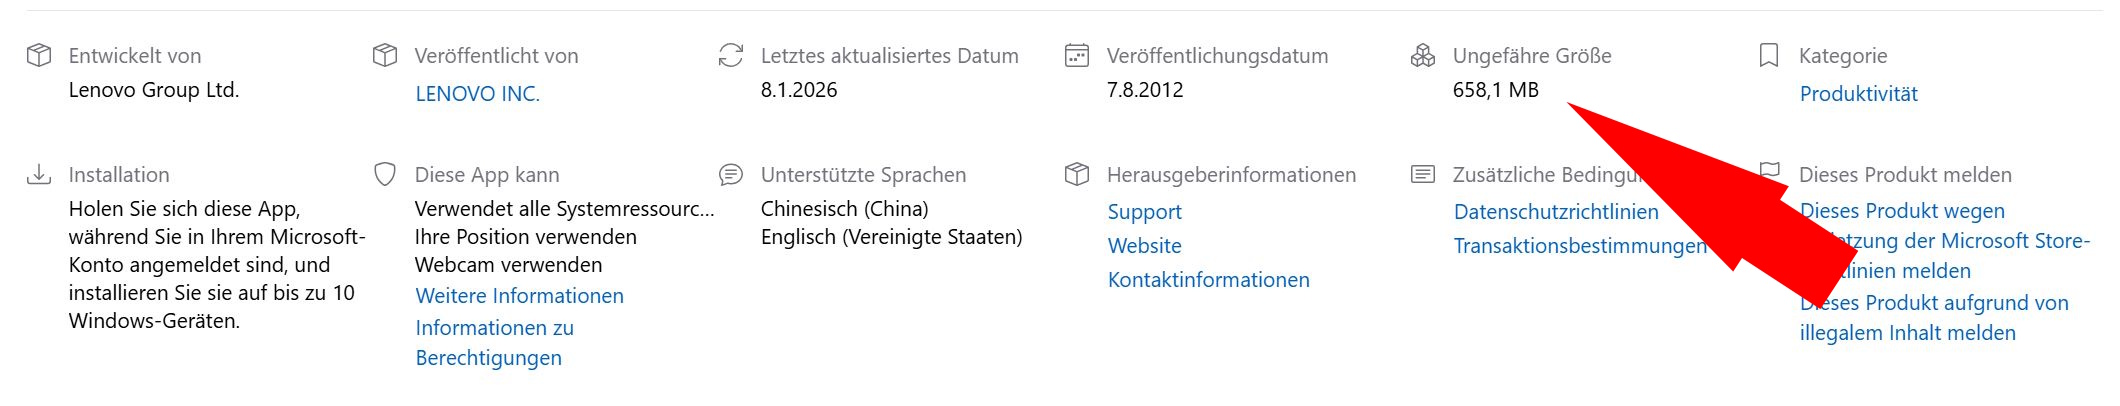Visit the publisher Website link
This screenshot has width=2120, height=406.
pyautogui.click(x=1144, y=246)
